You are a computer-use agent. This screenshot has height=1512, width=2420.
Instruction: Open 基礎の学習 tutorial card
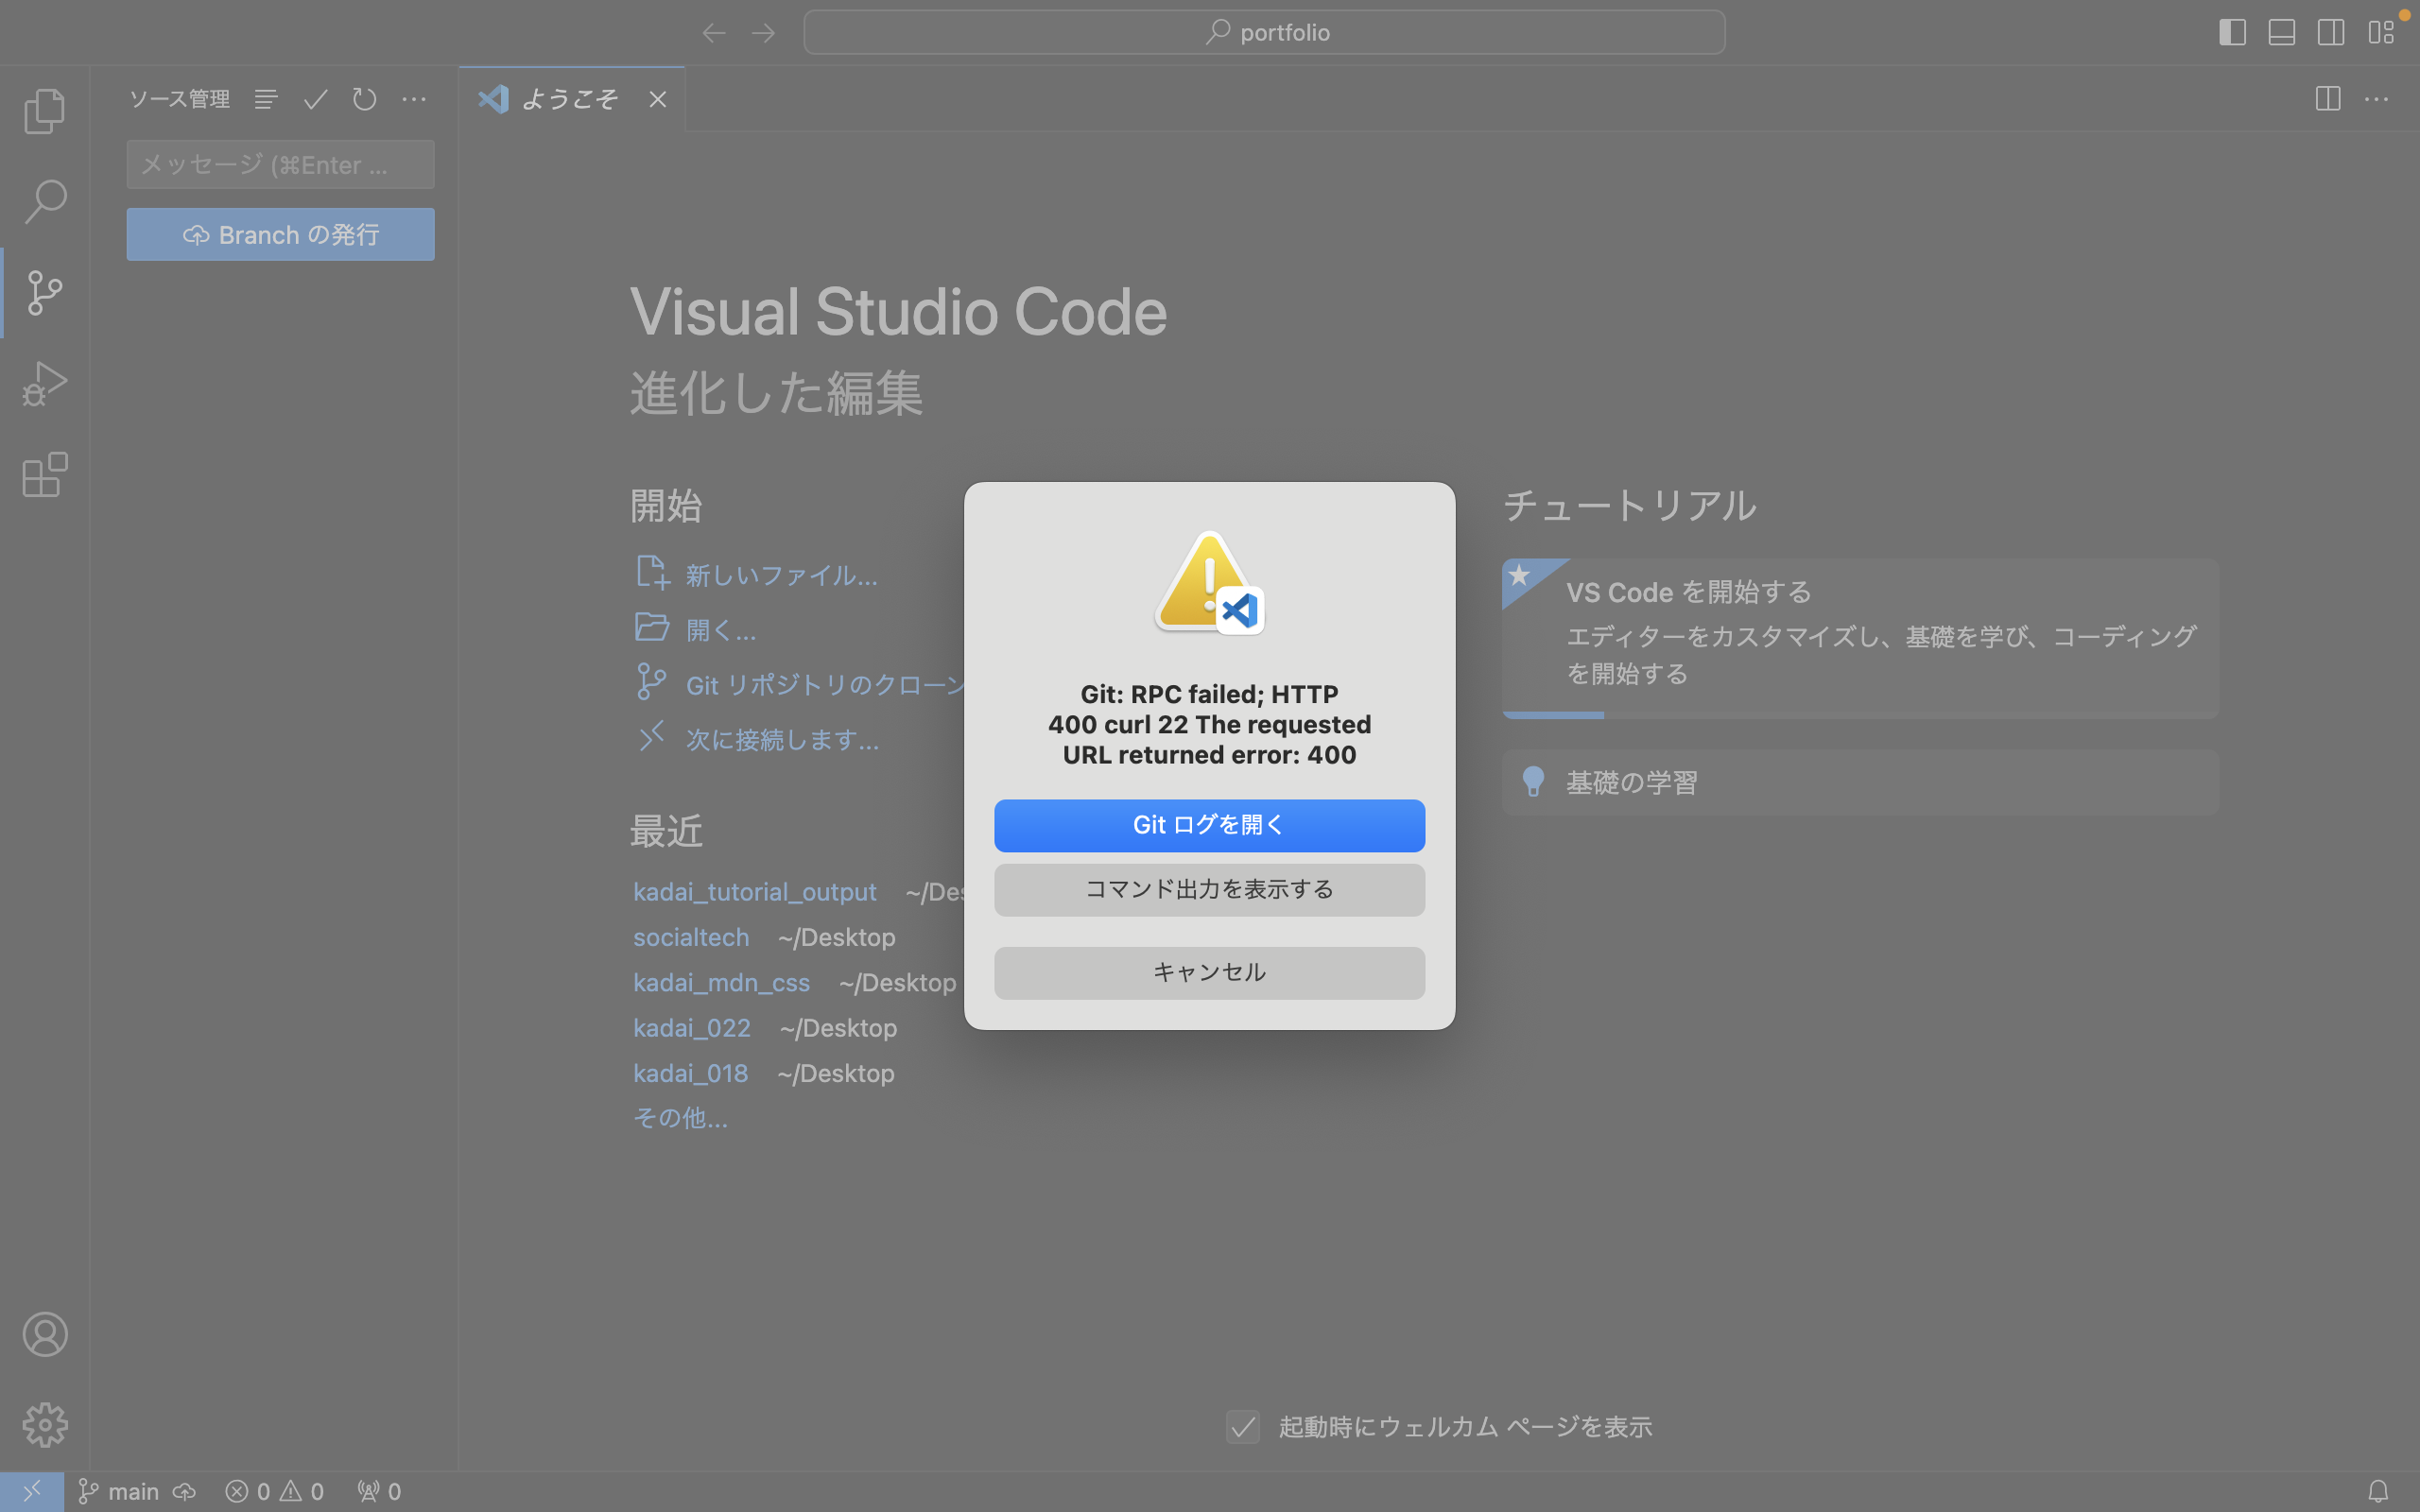point(1860,782)
